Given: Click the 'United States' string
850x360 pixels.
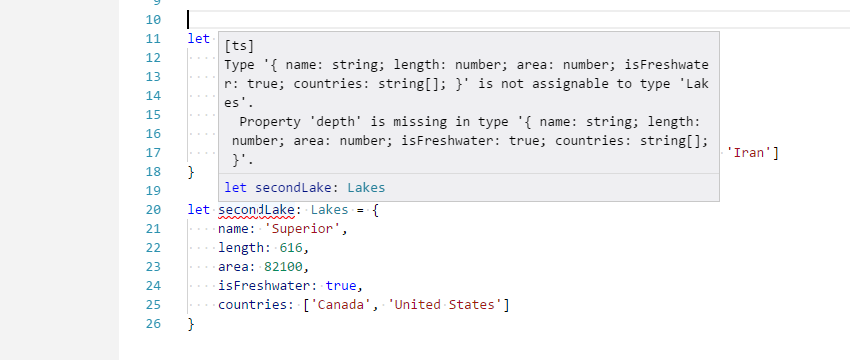Looking at the screenshot, I should tap(445, 304).
